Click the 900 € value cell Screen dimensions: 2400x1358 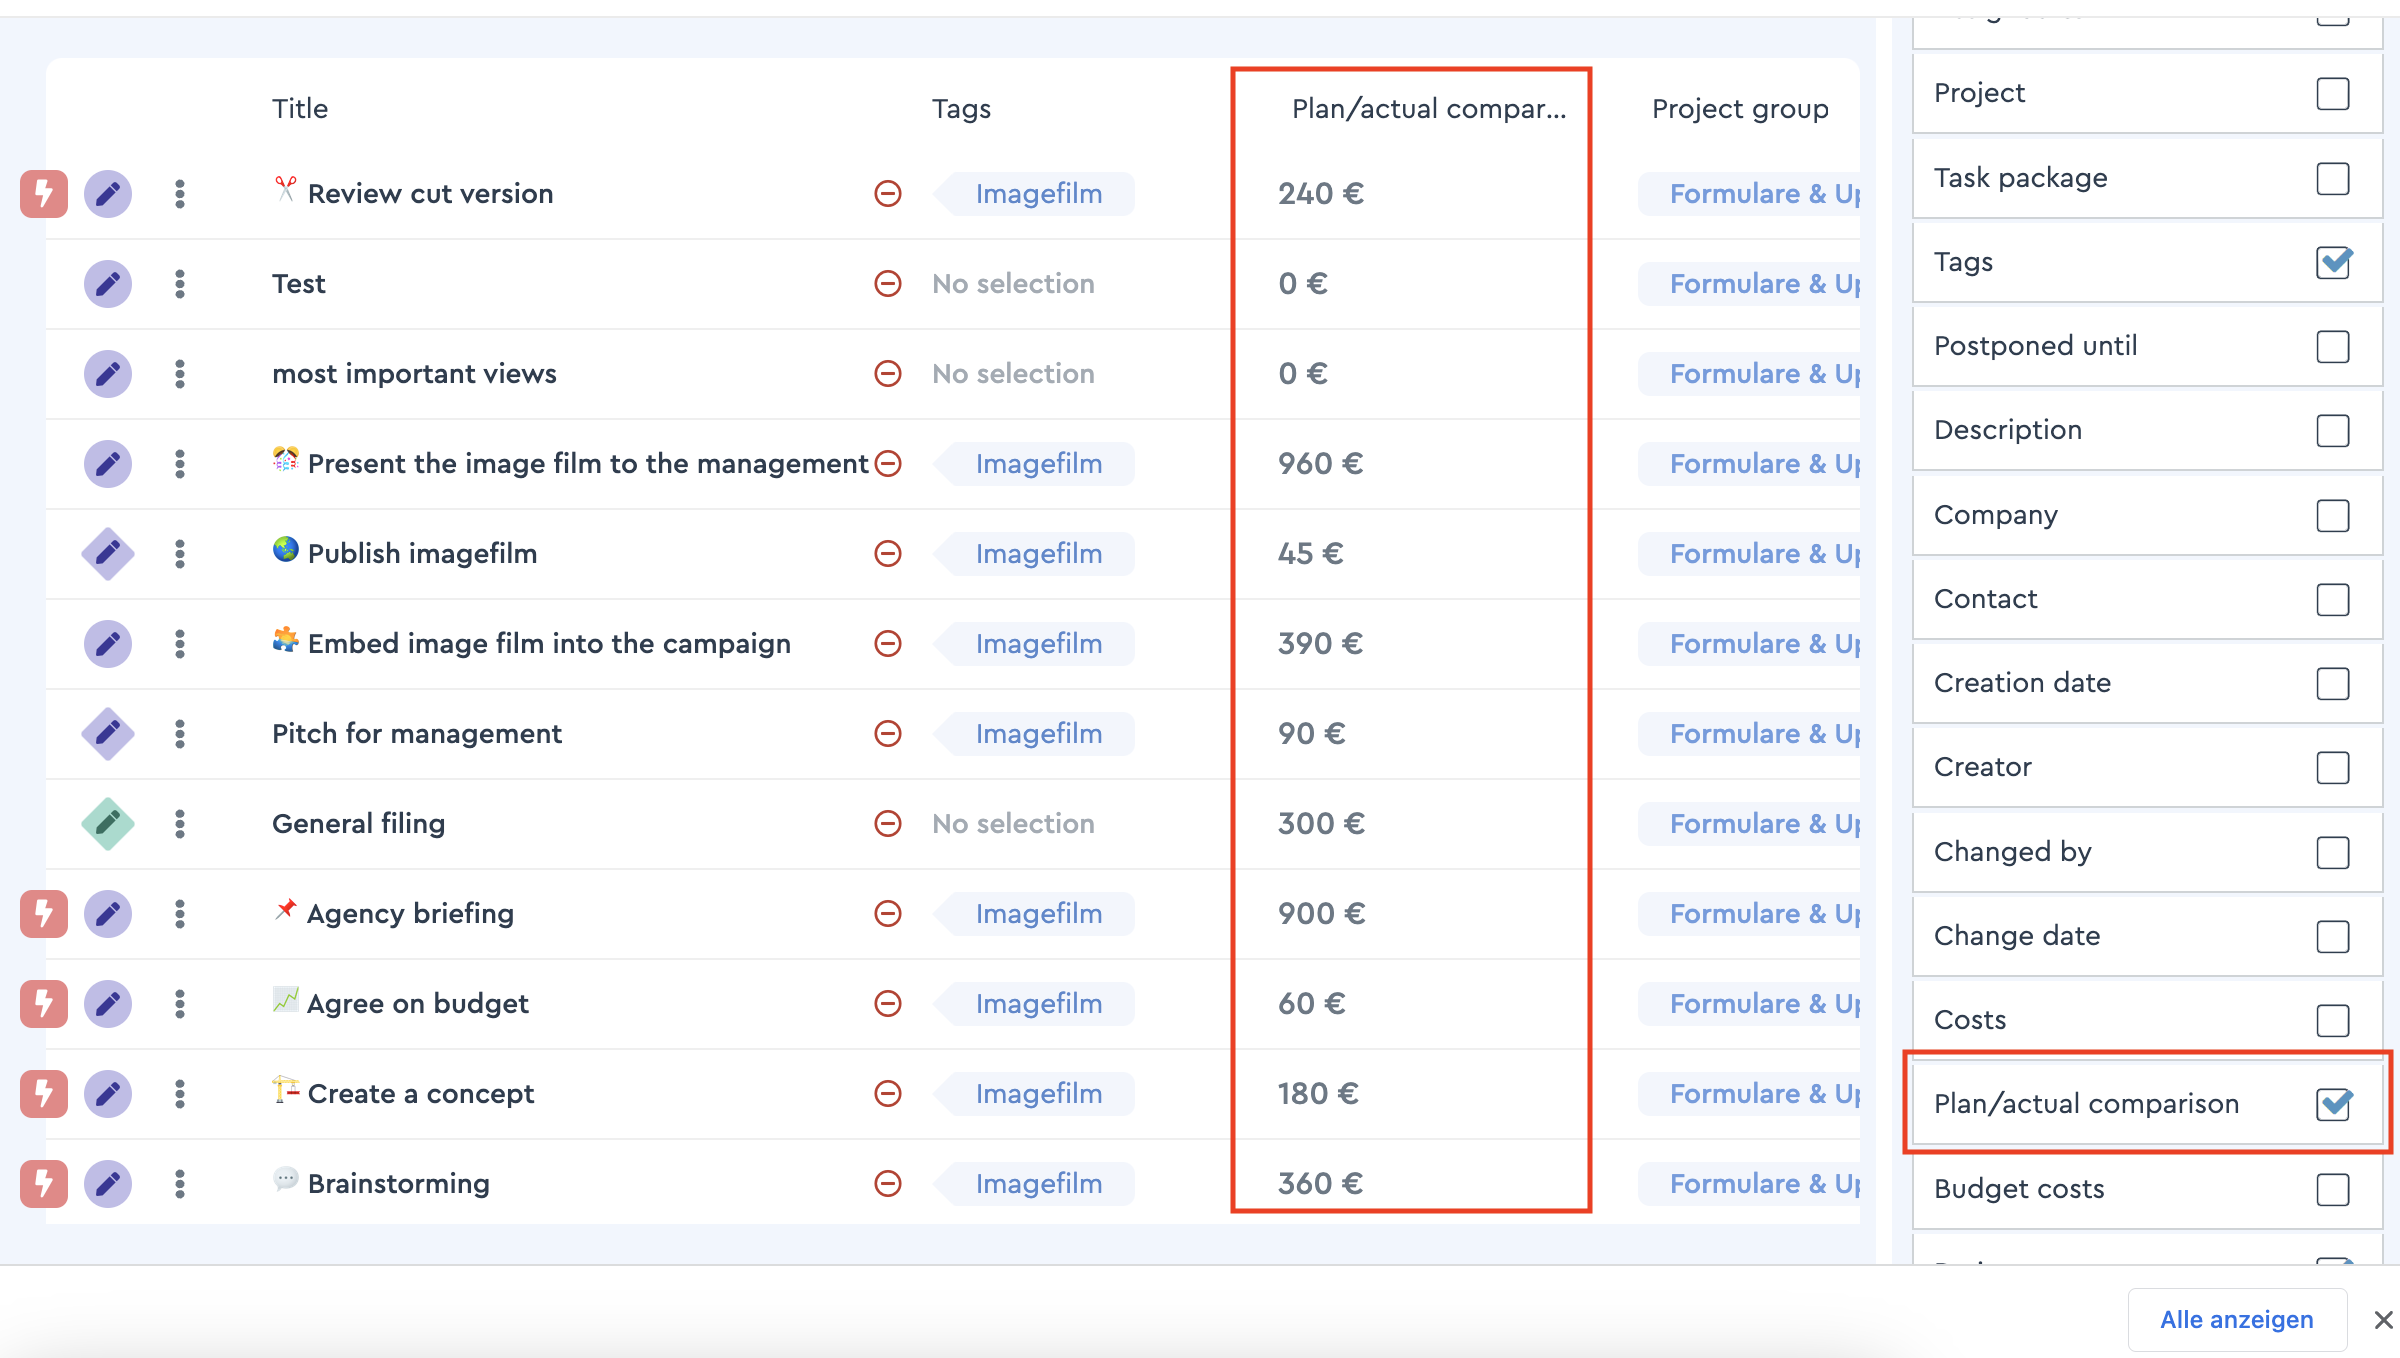point(1321,914)
